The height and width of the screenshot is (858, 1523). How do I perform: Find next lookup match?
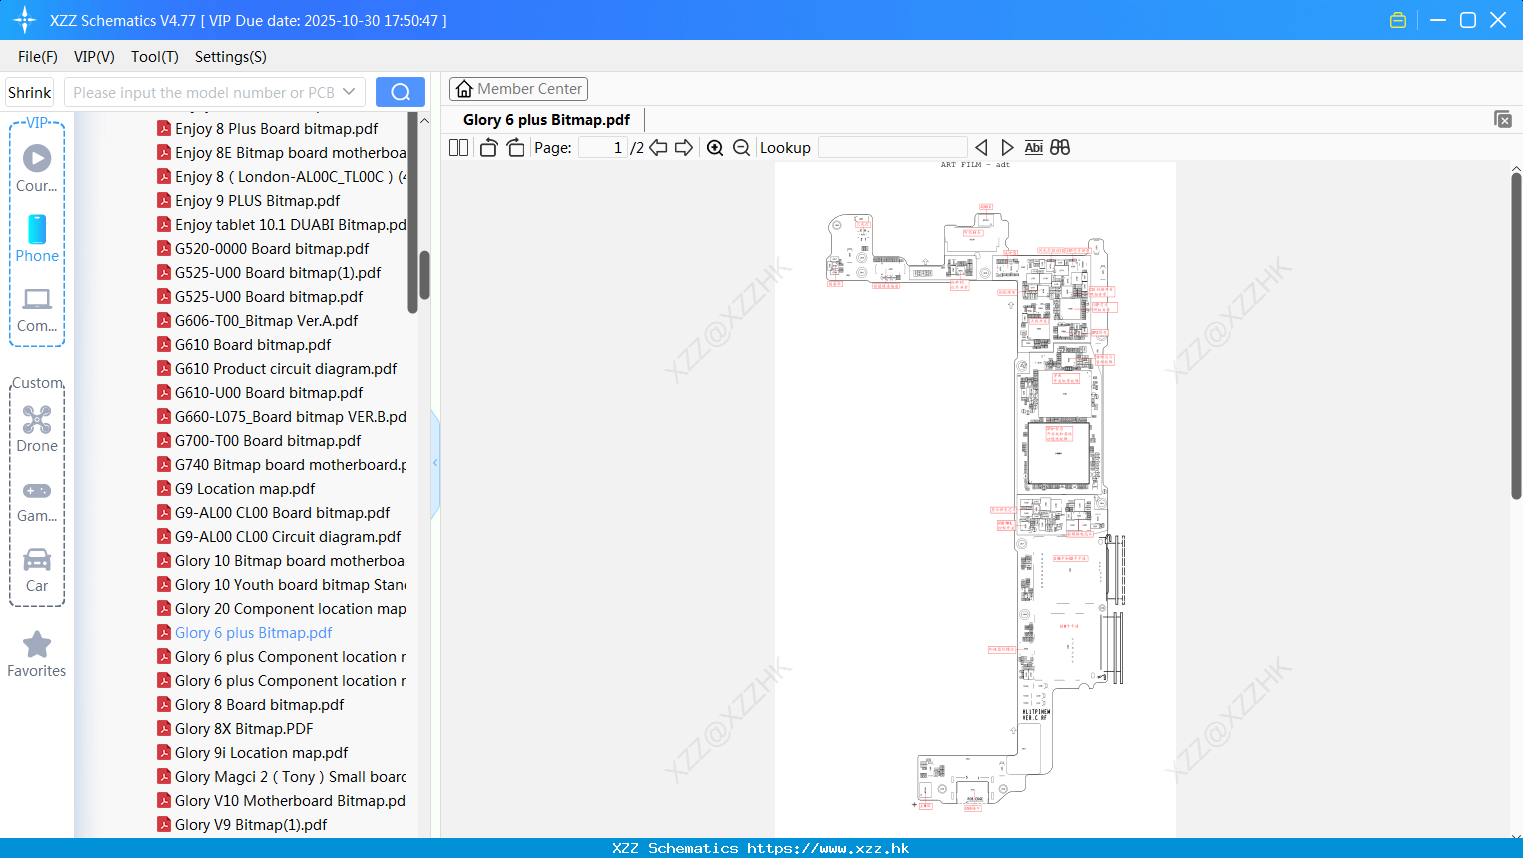[x=1007, y=148]
